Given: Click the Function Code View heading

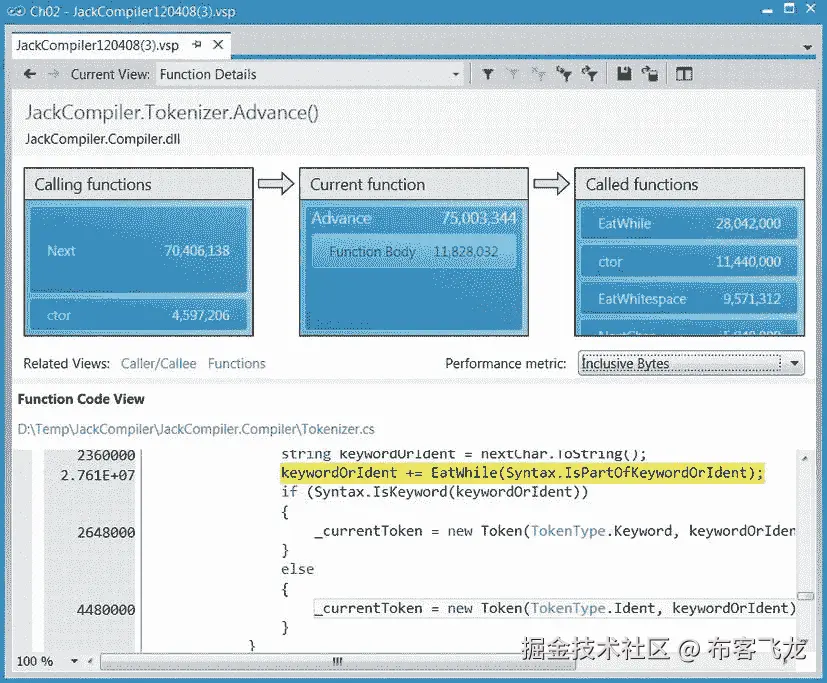Looking at the screenshot, I should click(x=81, y=399).
